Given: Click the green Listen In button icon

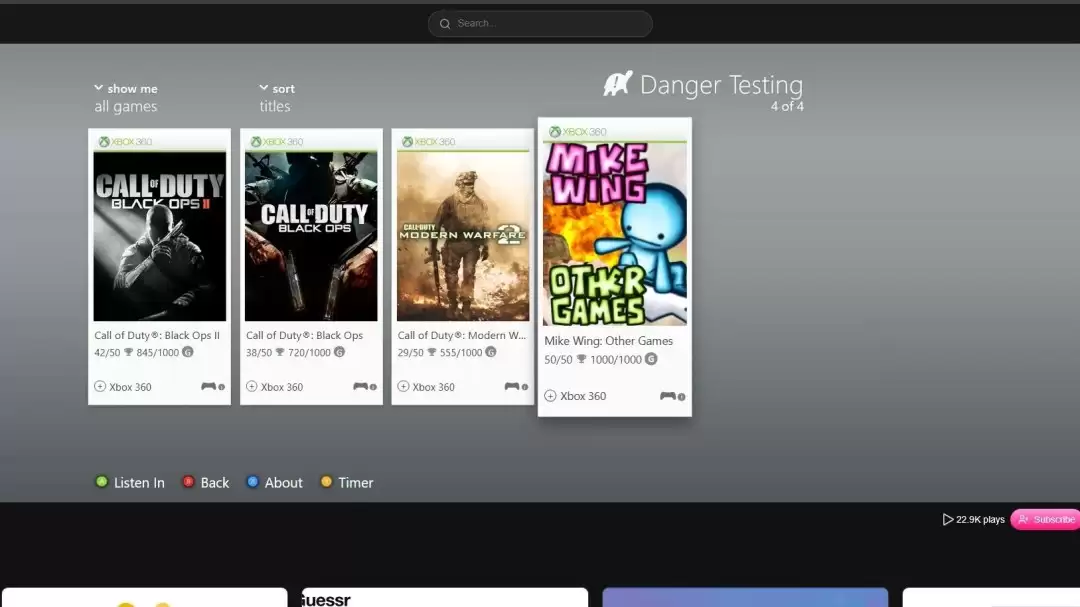Looking at the screenshot, I should click(101, 482).
